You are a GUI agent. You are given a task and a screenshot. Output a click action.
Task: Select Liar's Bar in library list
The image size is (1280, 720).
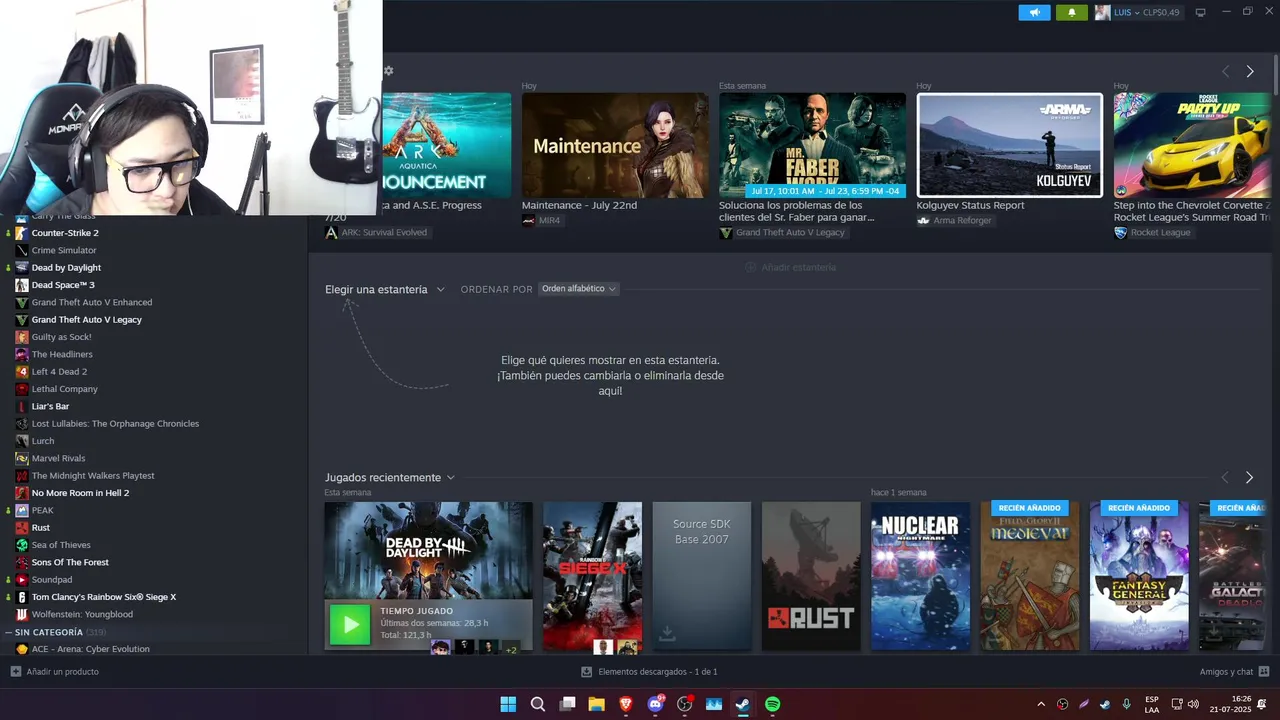tap(50, 406)
